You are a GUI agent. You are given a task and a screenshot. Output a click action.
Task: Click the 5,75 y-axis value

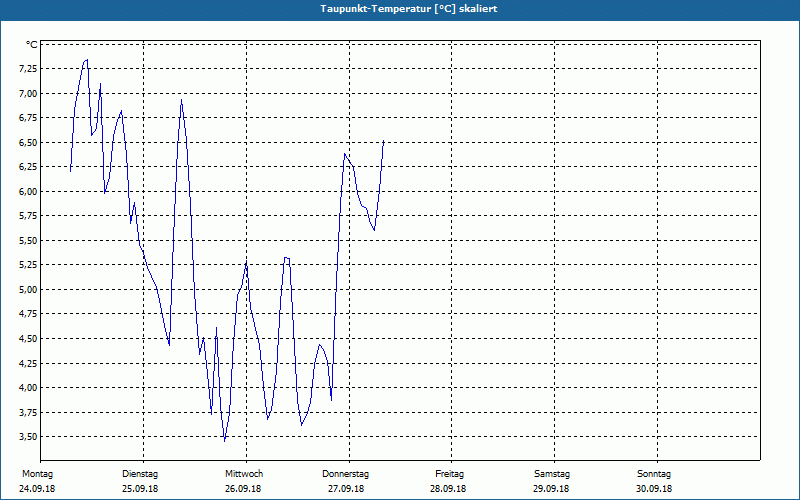(28, 216)
